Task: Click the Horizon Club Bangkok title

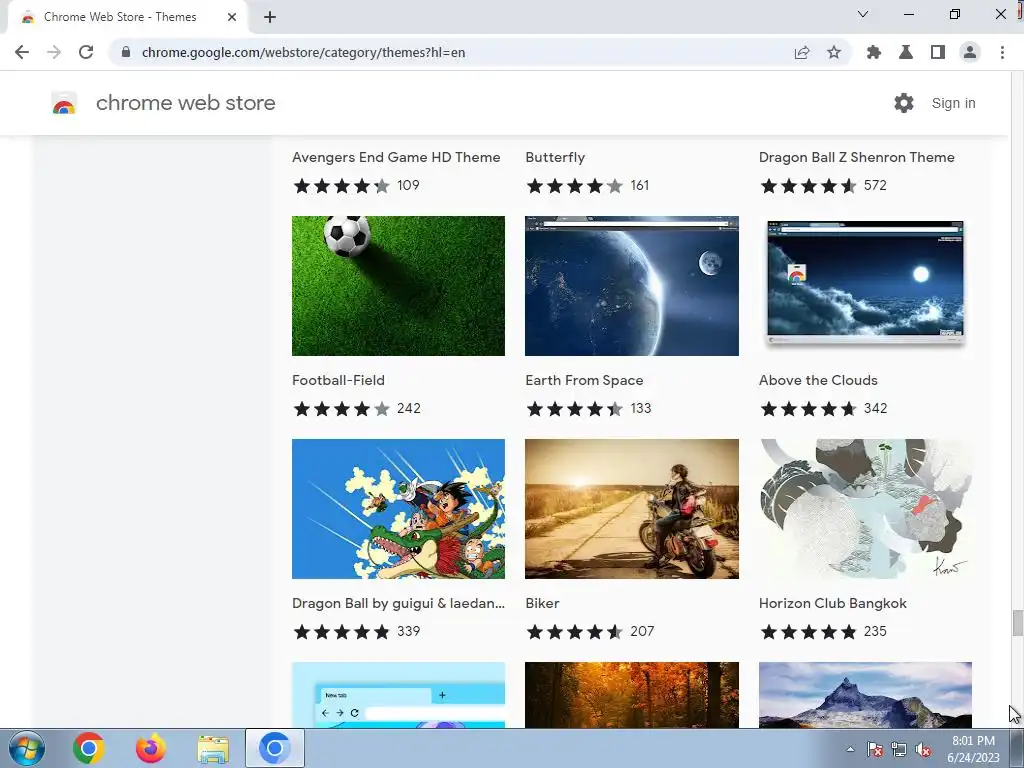Action: (833, 603)
